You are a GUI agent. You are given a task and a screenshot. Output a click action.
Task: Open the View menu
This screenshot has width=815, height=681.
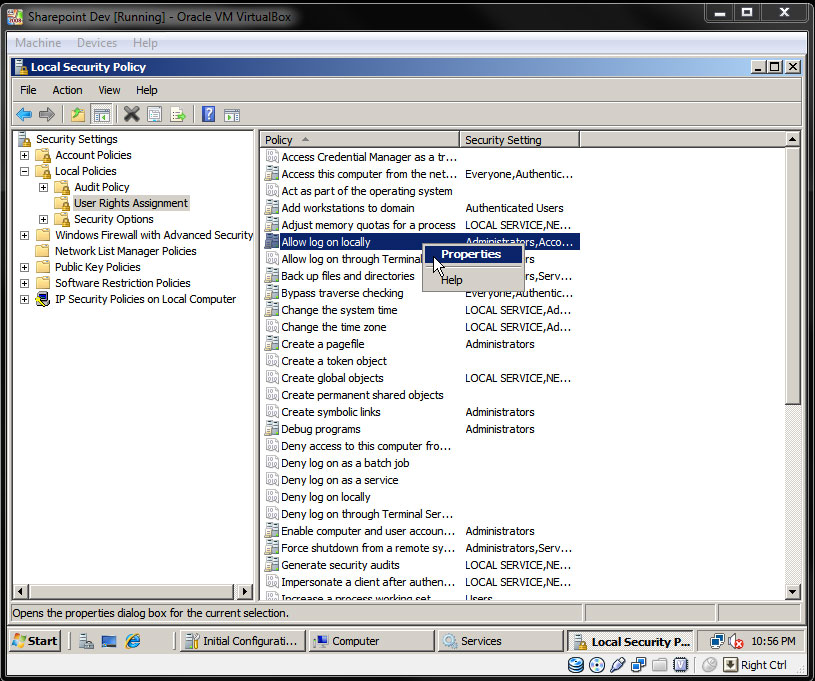[x=109, y=90]
